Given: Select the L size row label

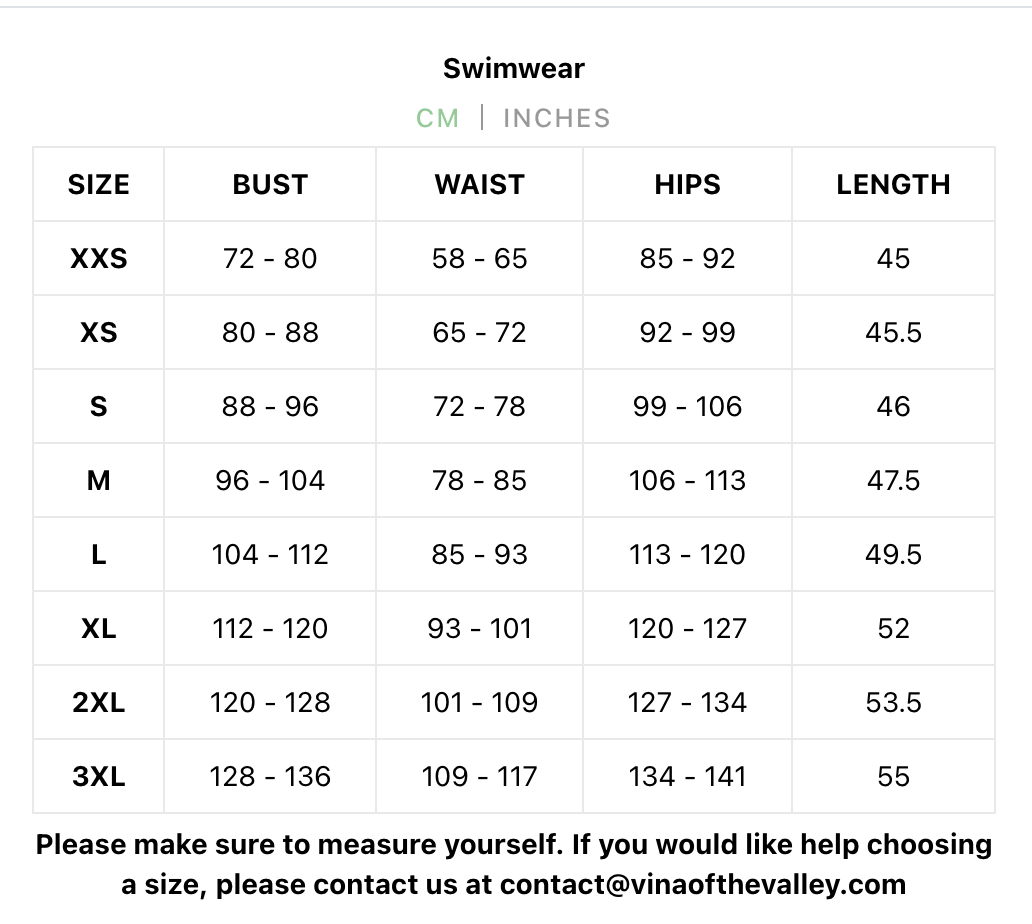Looking at the screenshot, I should 99,555.
